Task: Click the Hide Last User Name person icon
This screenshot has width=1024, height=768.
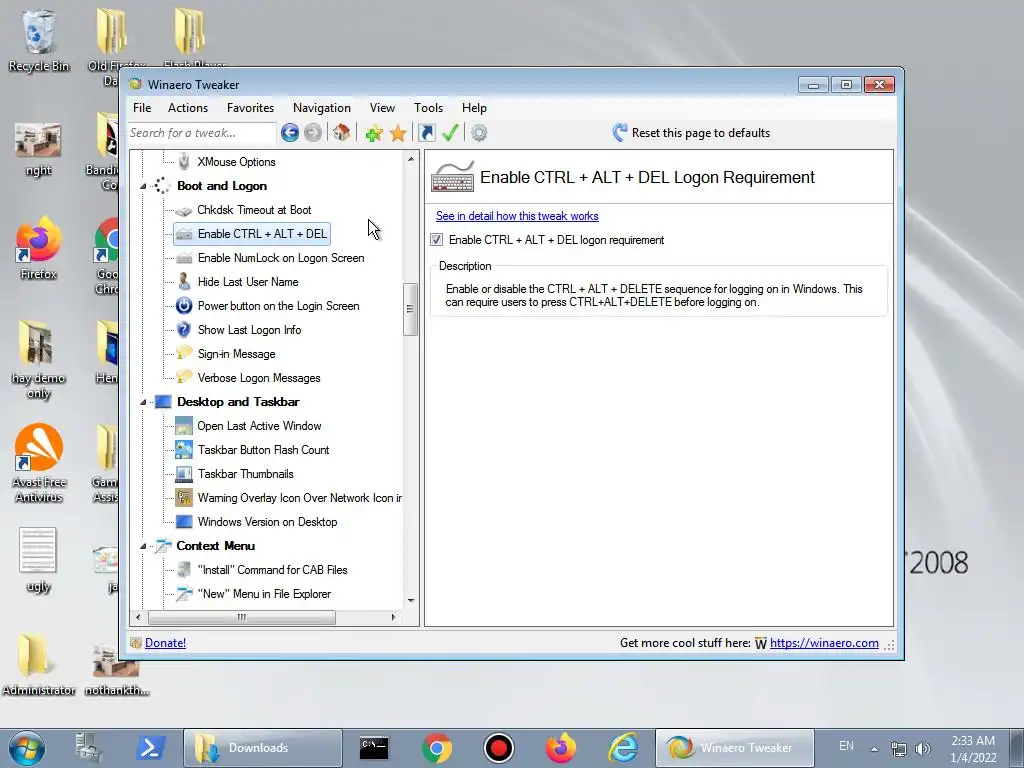Action: (x=184, y=281)
